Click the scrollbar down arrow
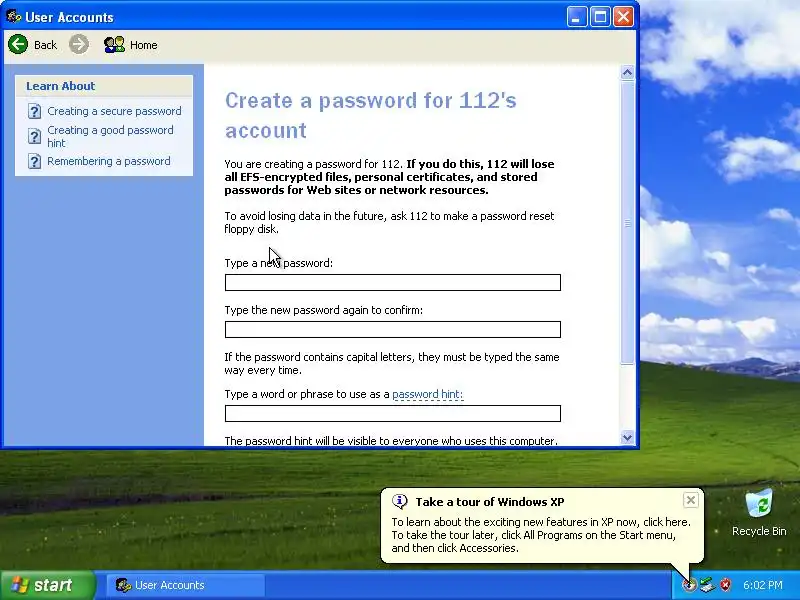This screenshot has height=600, width=800. click(x=627, y=437)
